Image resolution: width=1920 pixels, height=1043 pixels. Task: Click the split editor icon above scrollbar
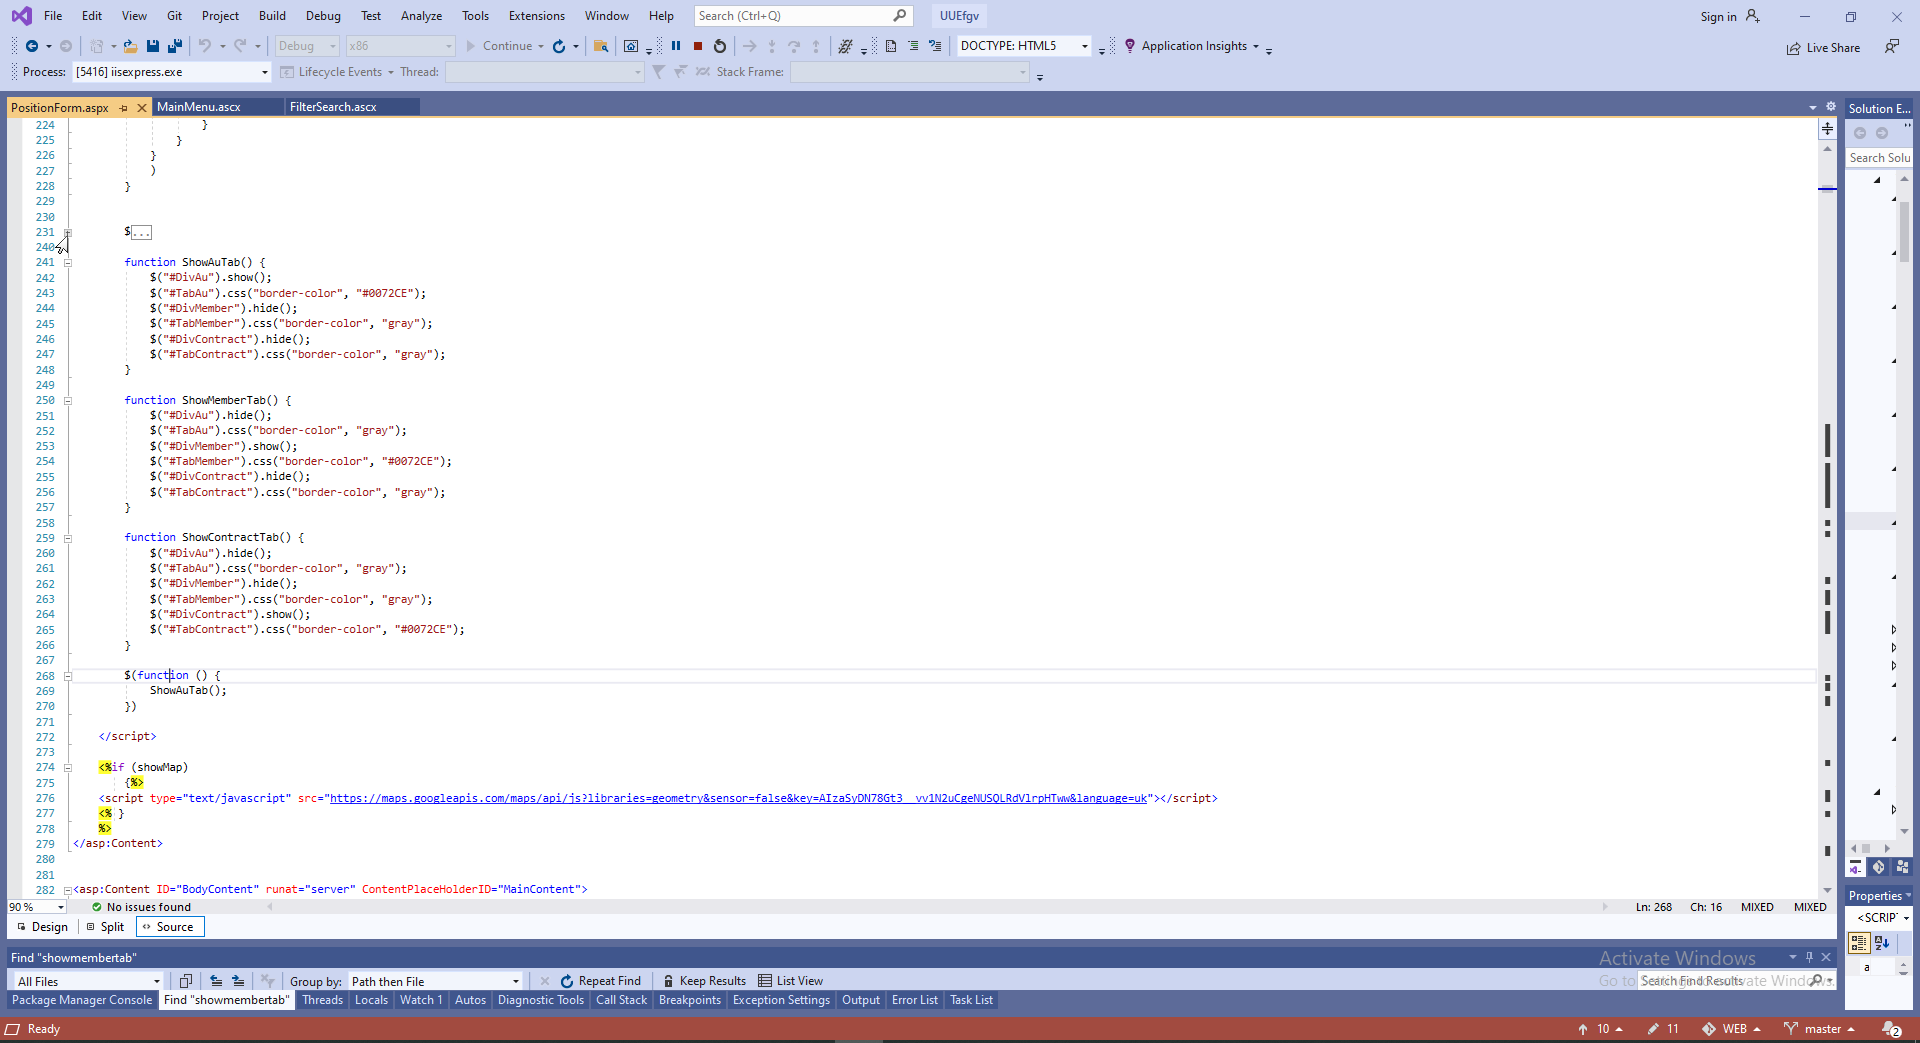[x=1827, y=129]
